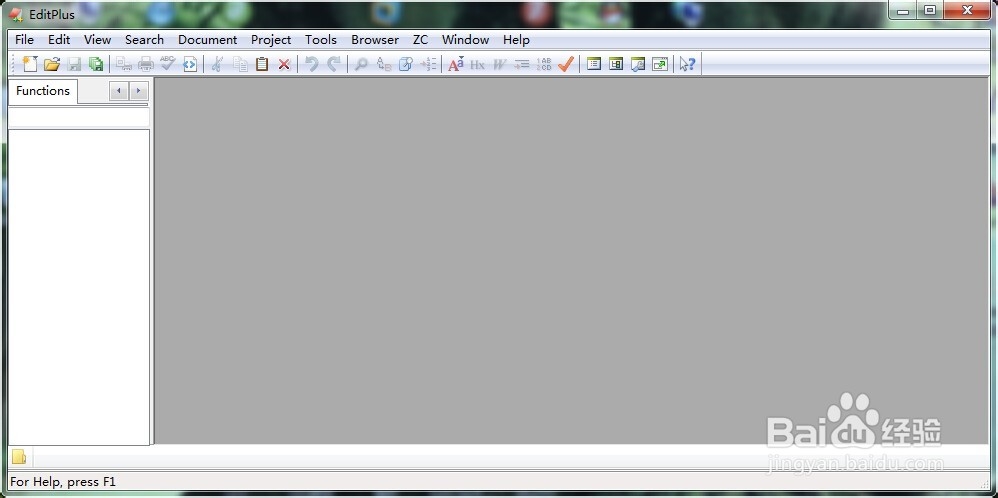Screen dimensions: 998x498
Task: Open the Help menu
Action: (x=516, y=39)
